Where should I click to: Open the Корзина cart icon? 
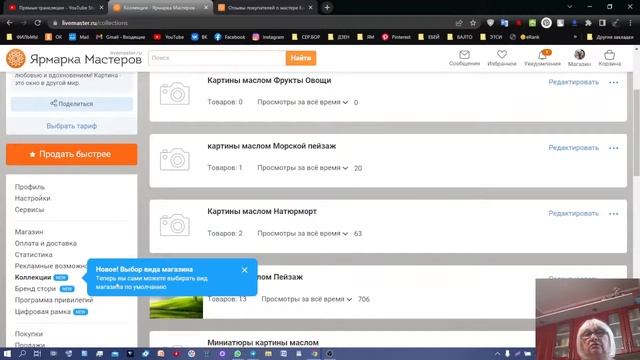click(609, 55)
